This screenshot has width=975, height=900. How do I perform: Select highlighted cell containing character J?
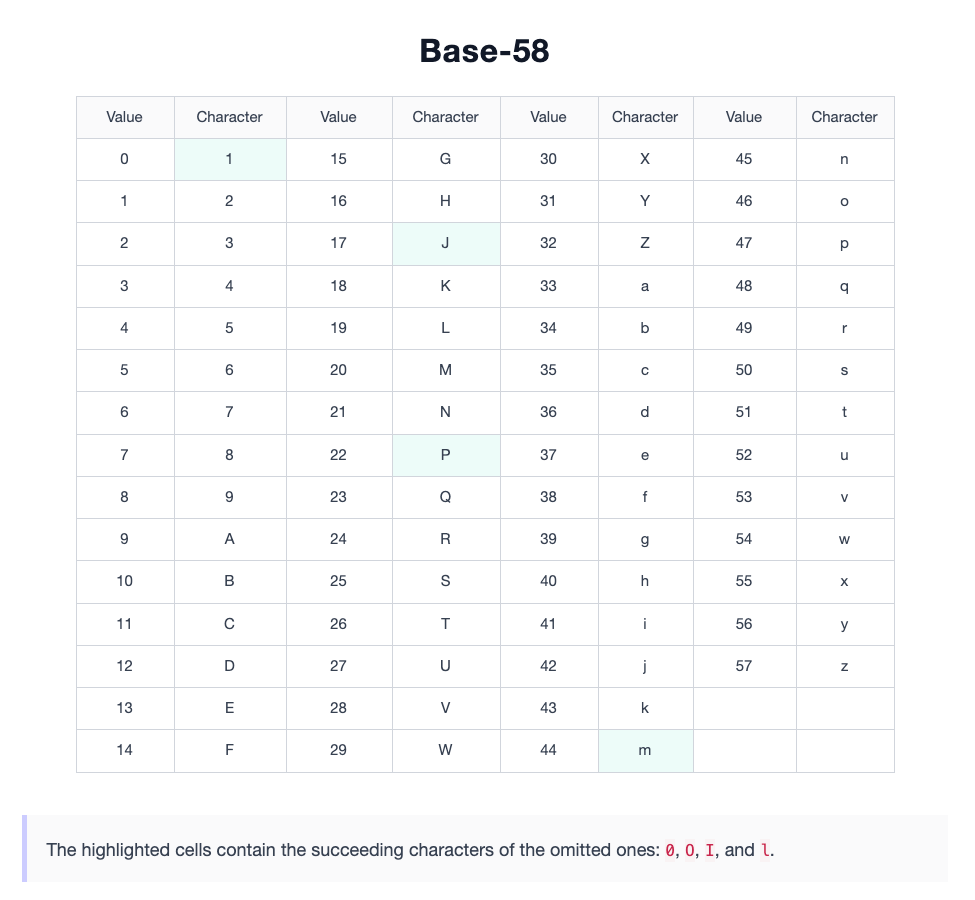tap(446, 244)
